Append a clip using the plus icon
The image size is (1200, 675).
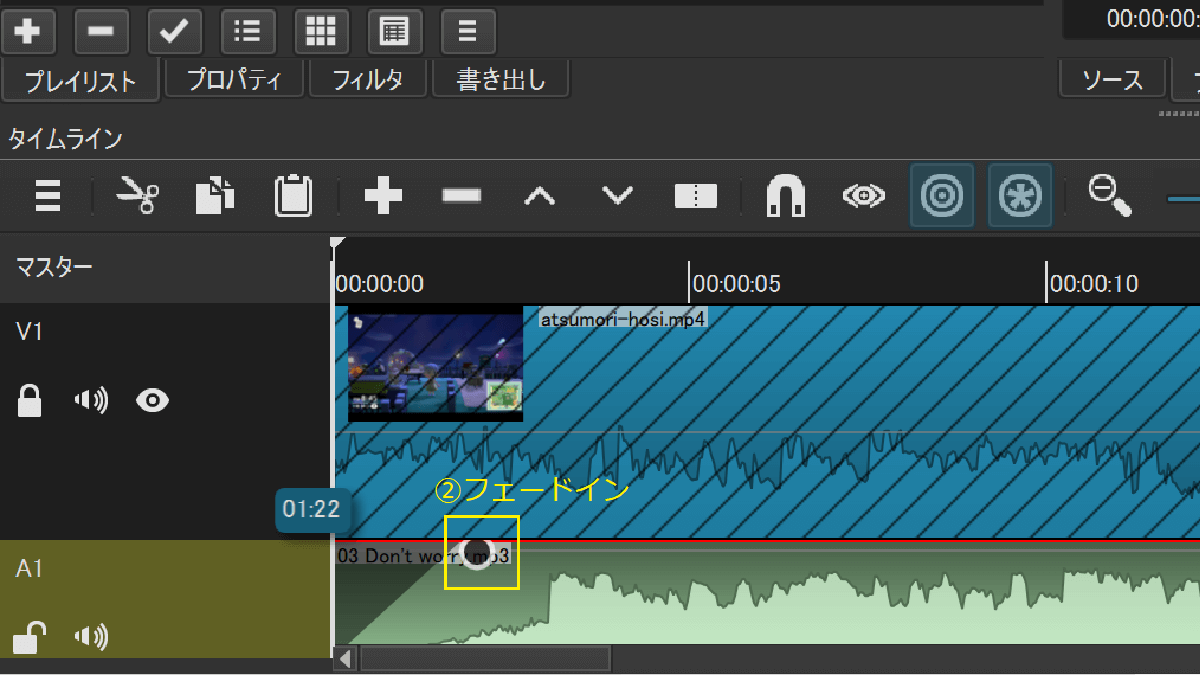coord(381,196)
